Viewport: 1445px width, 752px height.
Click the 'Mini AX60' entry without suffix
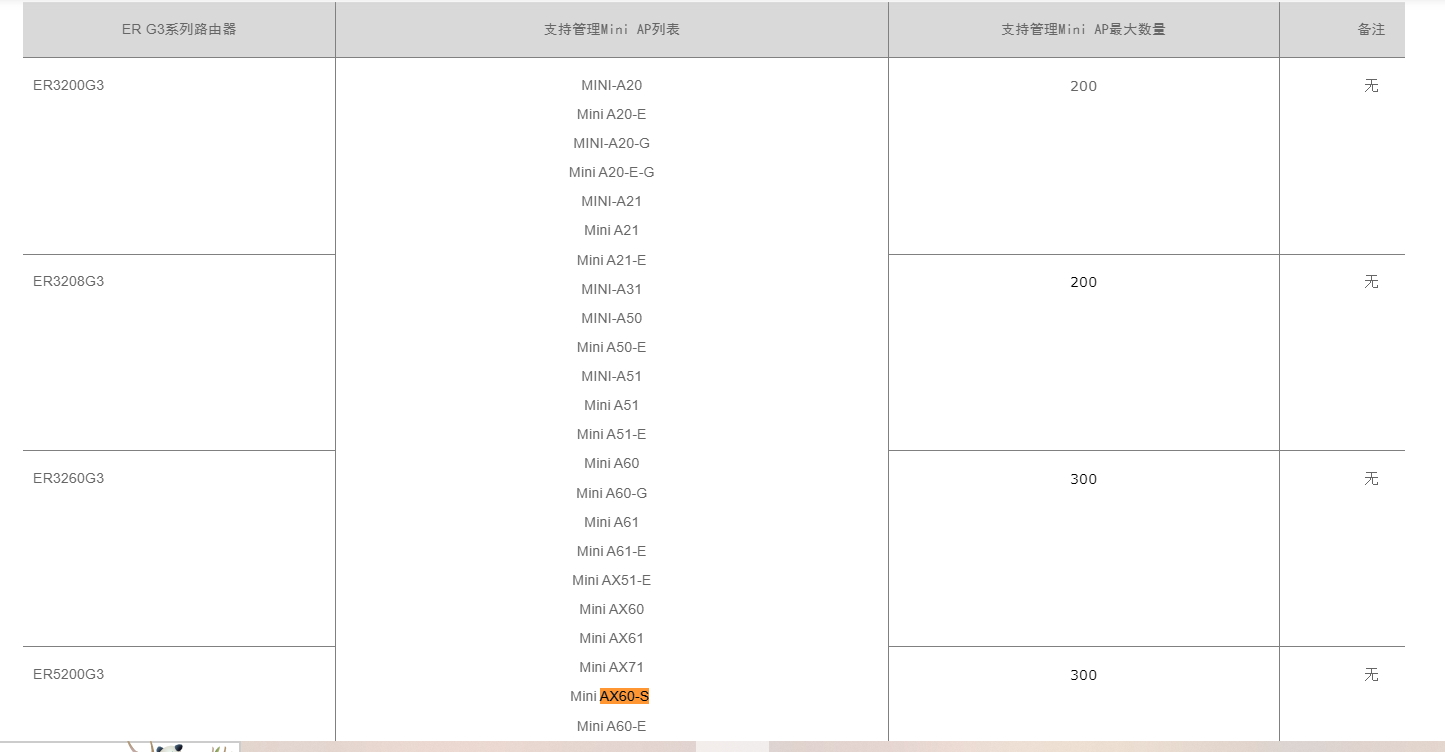[x=612, y=609]
